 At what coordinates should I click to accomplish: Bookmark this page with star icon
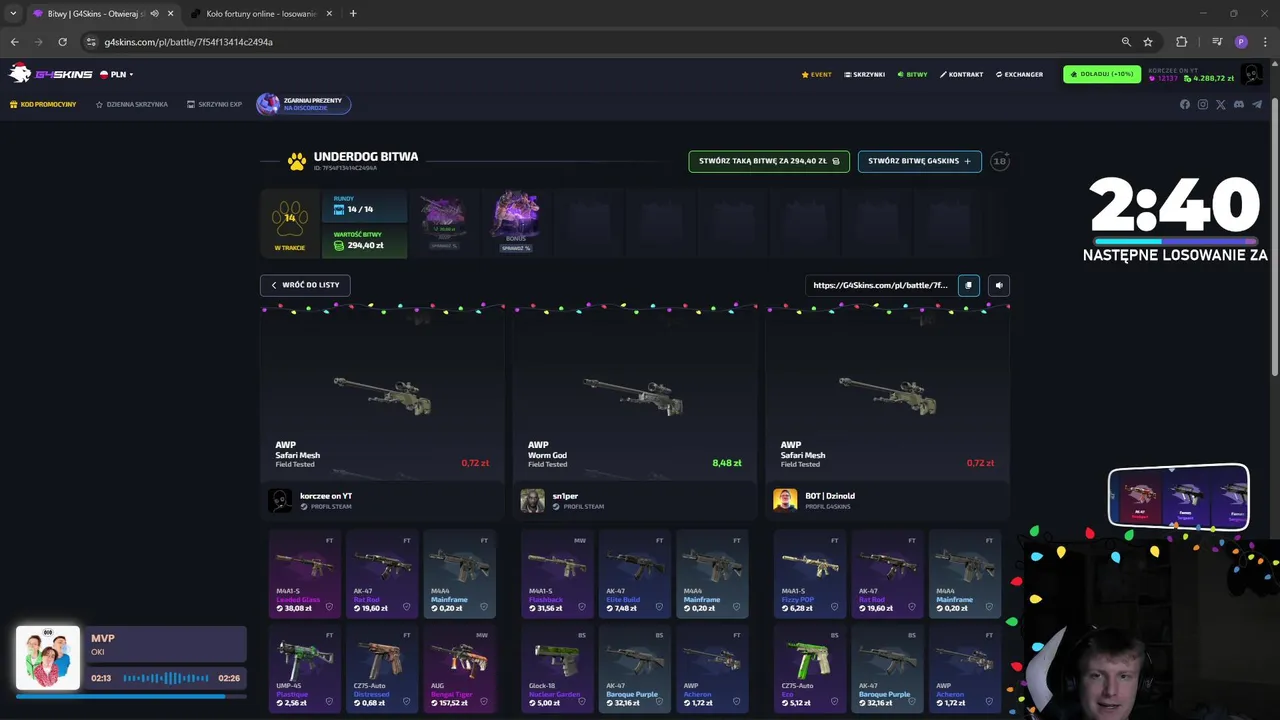[1148, 42]
